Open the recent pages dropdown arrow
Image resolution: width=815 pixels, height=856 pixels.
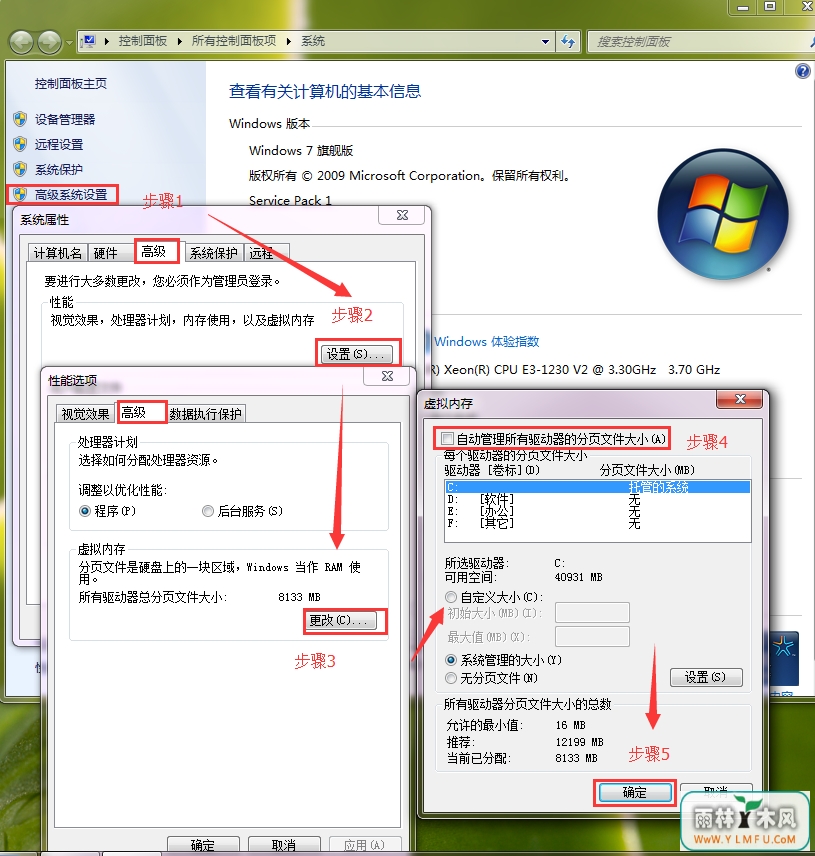(x=69, y=43)
